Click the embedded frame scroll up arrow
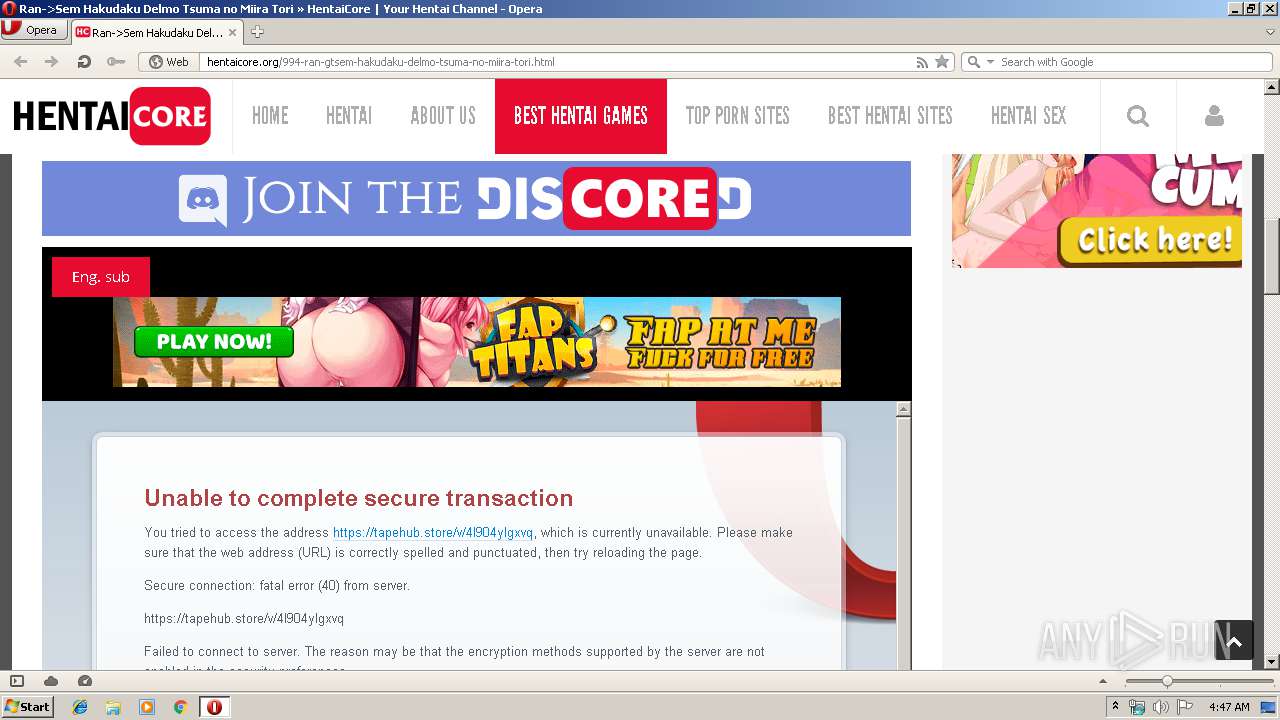This screenshot has width=1280, height=720. [904, 409]
